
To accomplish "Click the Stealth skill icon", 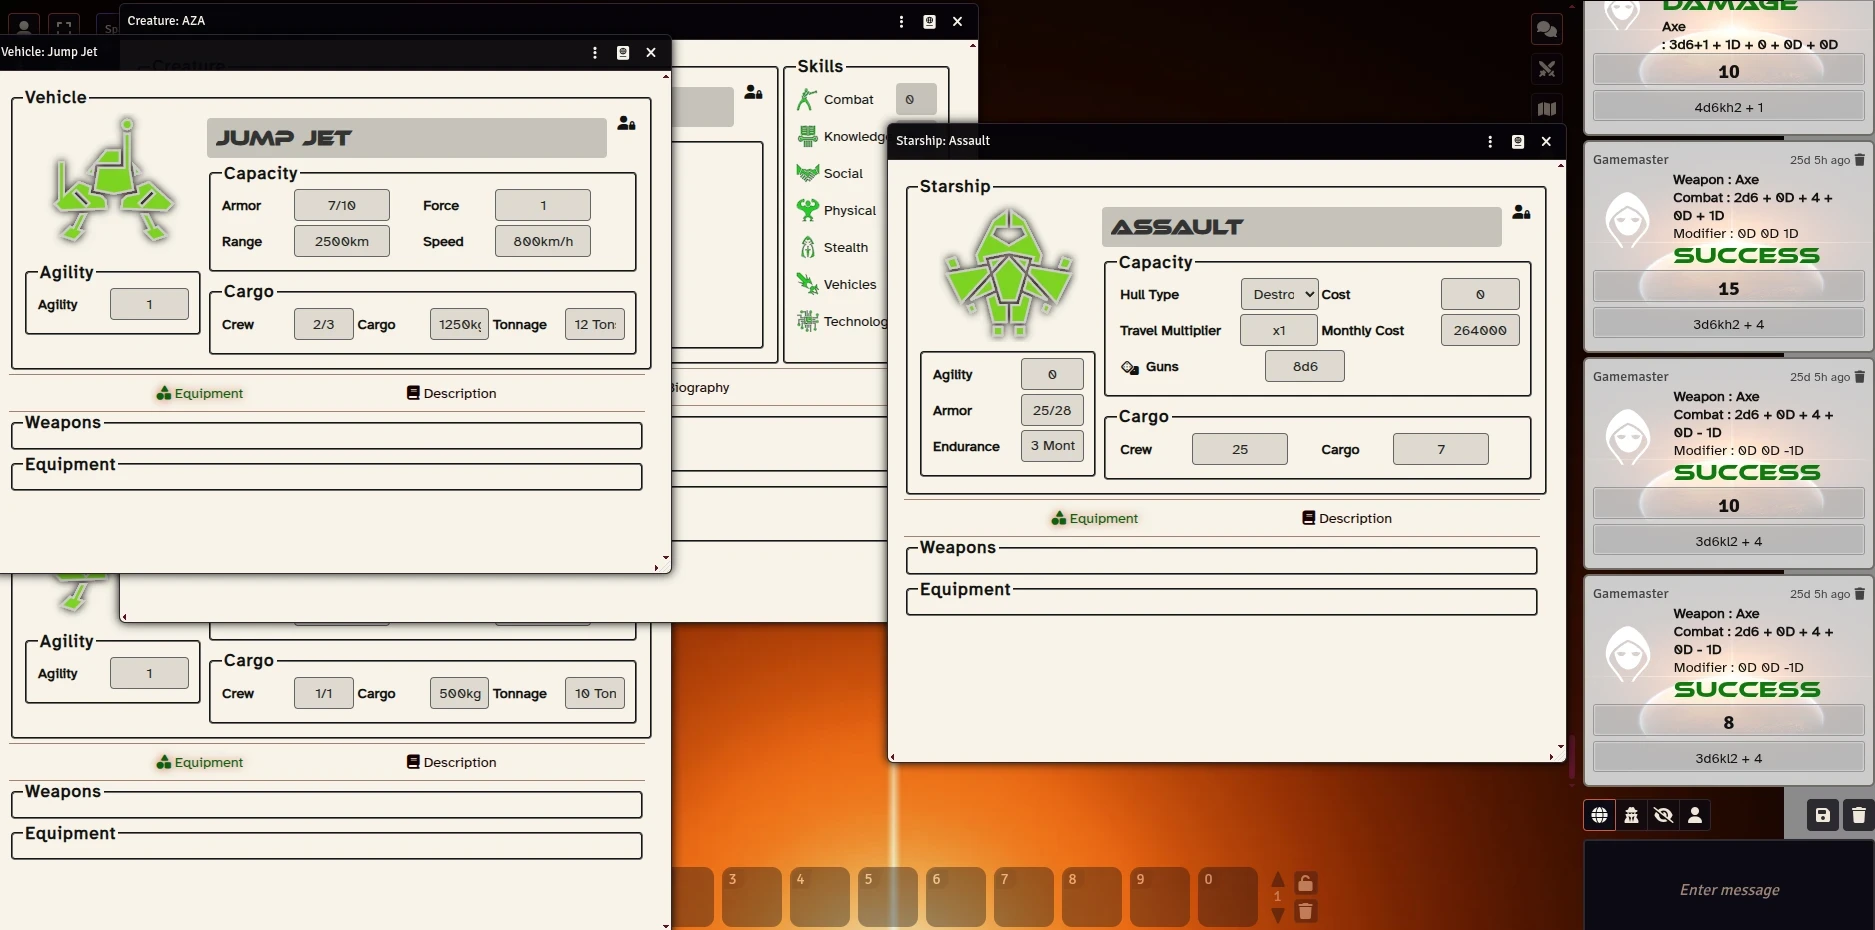I will (x=807, y=247).
